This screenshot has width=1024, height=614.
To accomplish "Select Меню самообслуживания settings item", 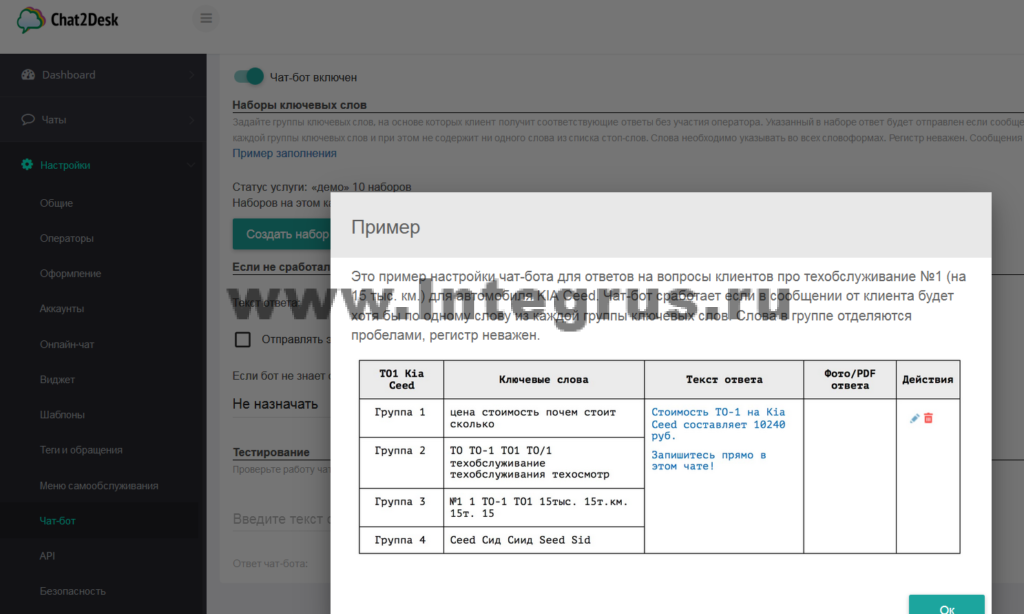I will [99, 485].
